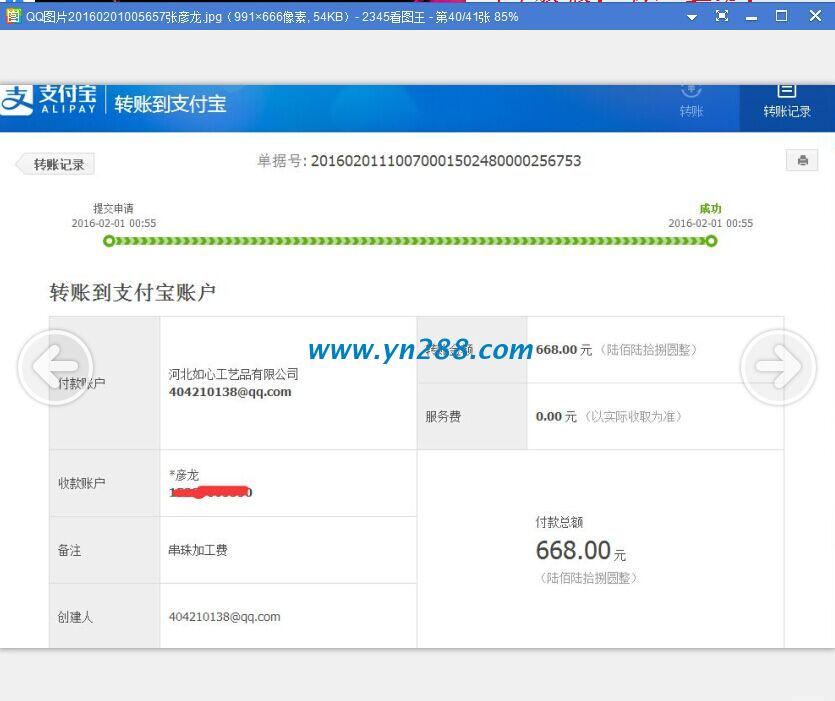Image resolution: width=835 pixels, height=701 pixels.
Task: Maximize the image viewer window
Action: tap(782, 16)
